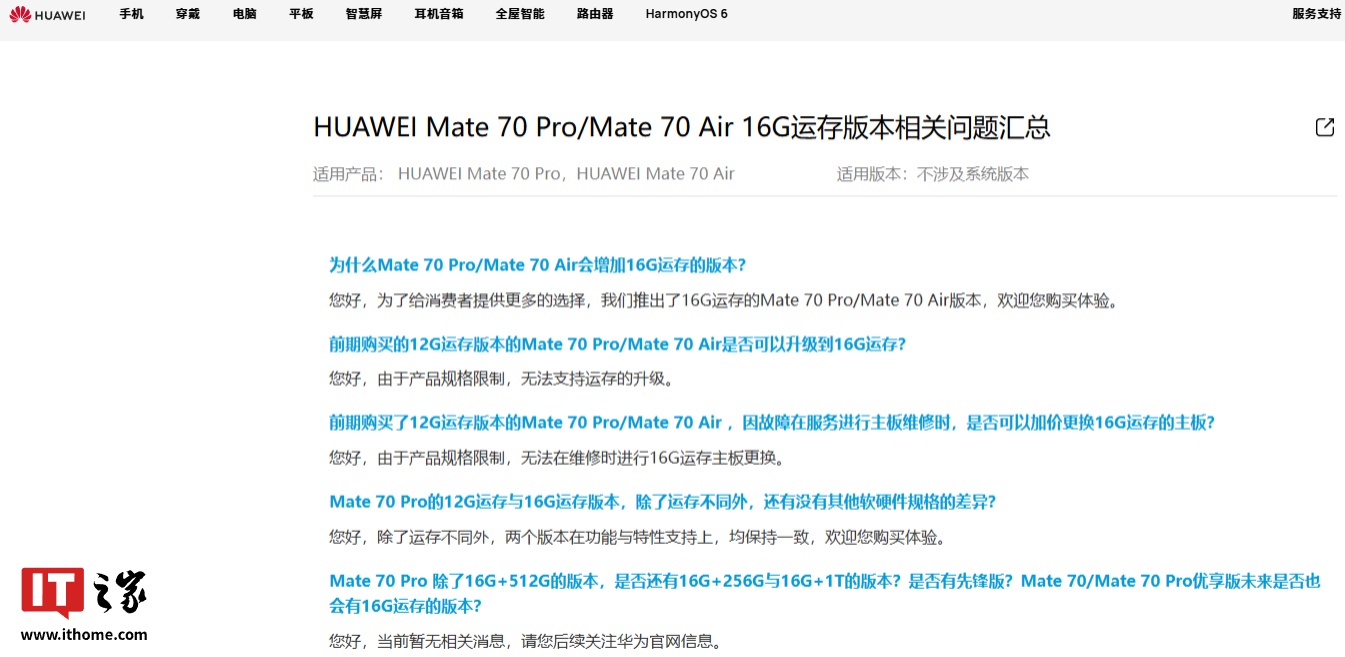
Task: Go to 耳机音箱 category
Action: (439, 14)
